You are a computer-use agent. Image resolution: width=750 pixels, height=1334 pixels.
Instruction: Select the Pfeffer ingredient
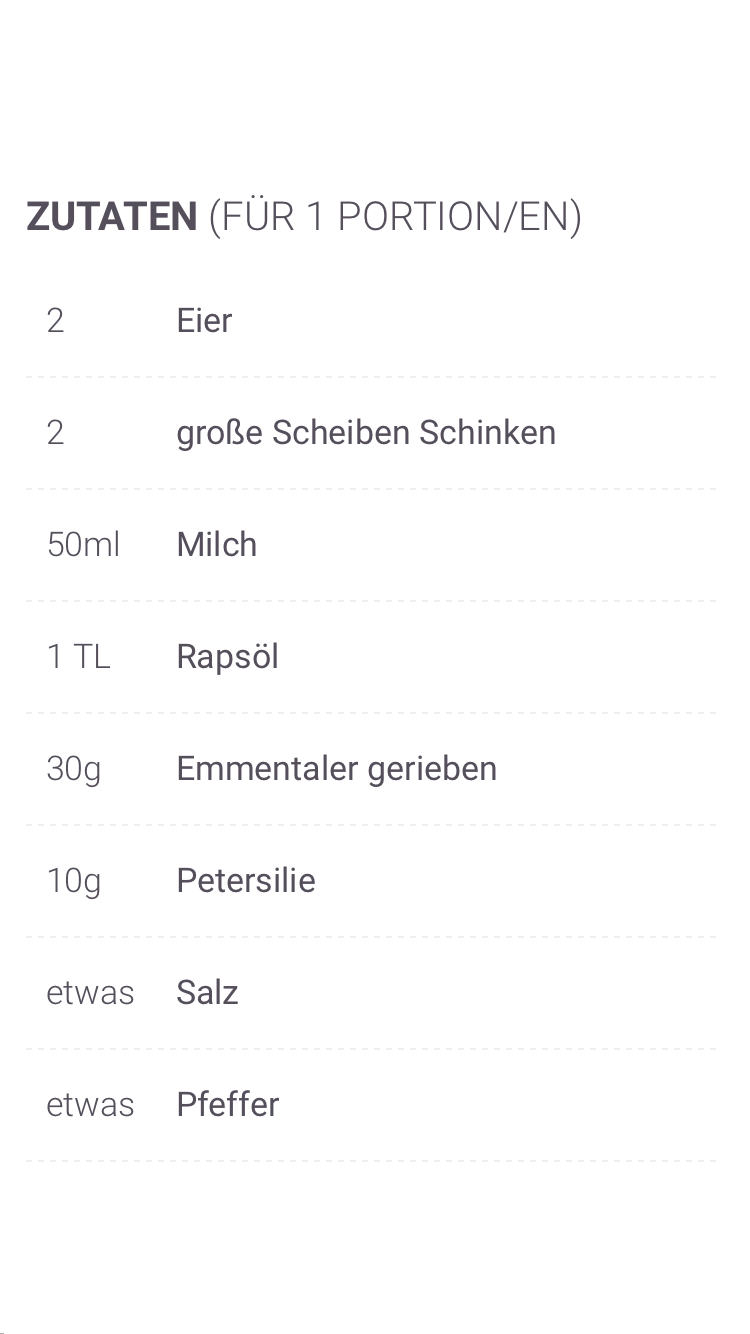(227, 1105)
